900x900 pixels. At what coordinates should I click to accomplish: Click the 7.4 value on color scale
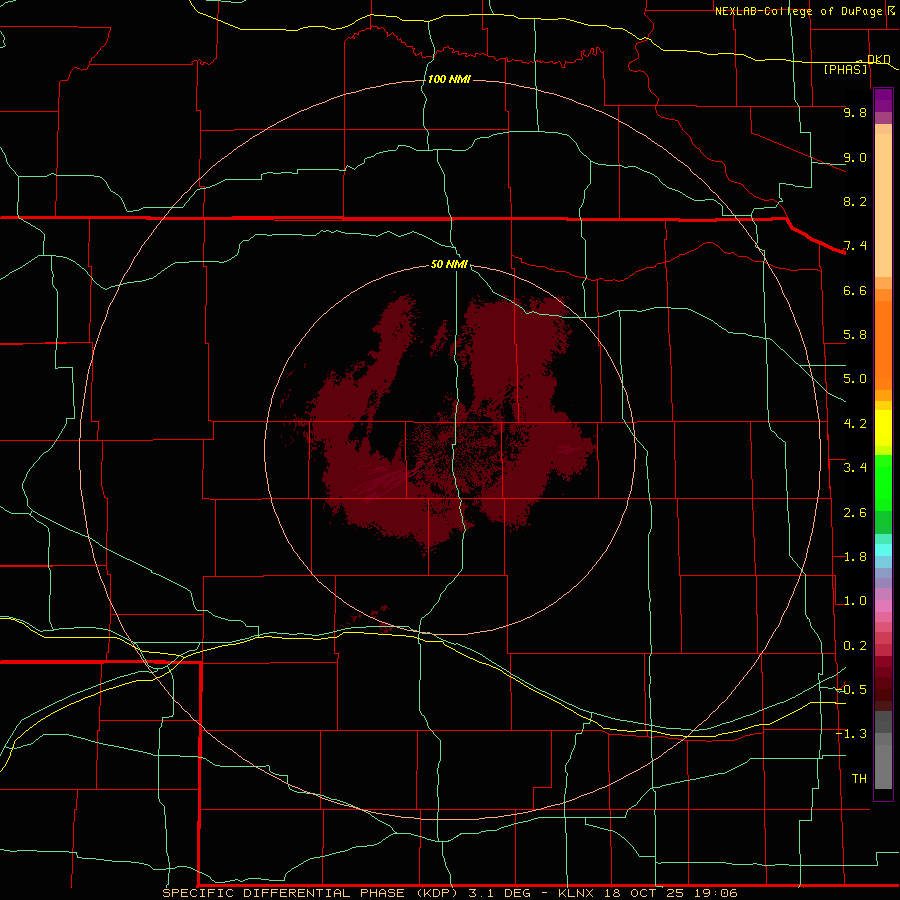tap(855, 246)
